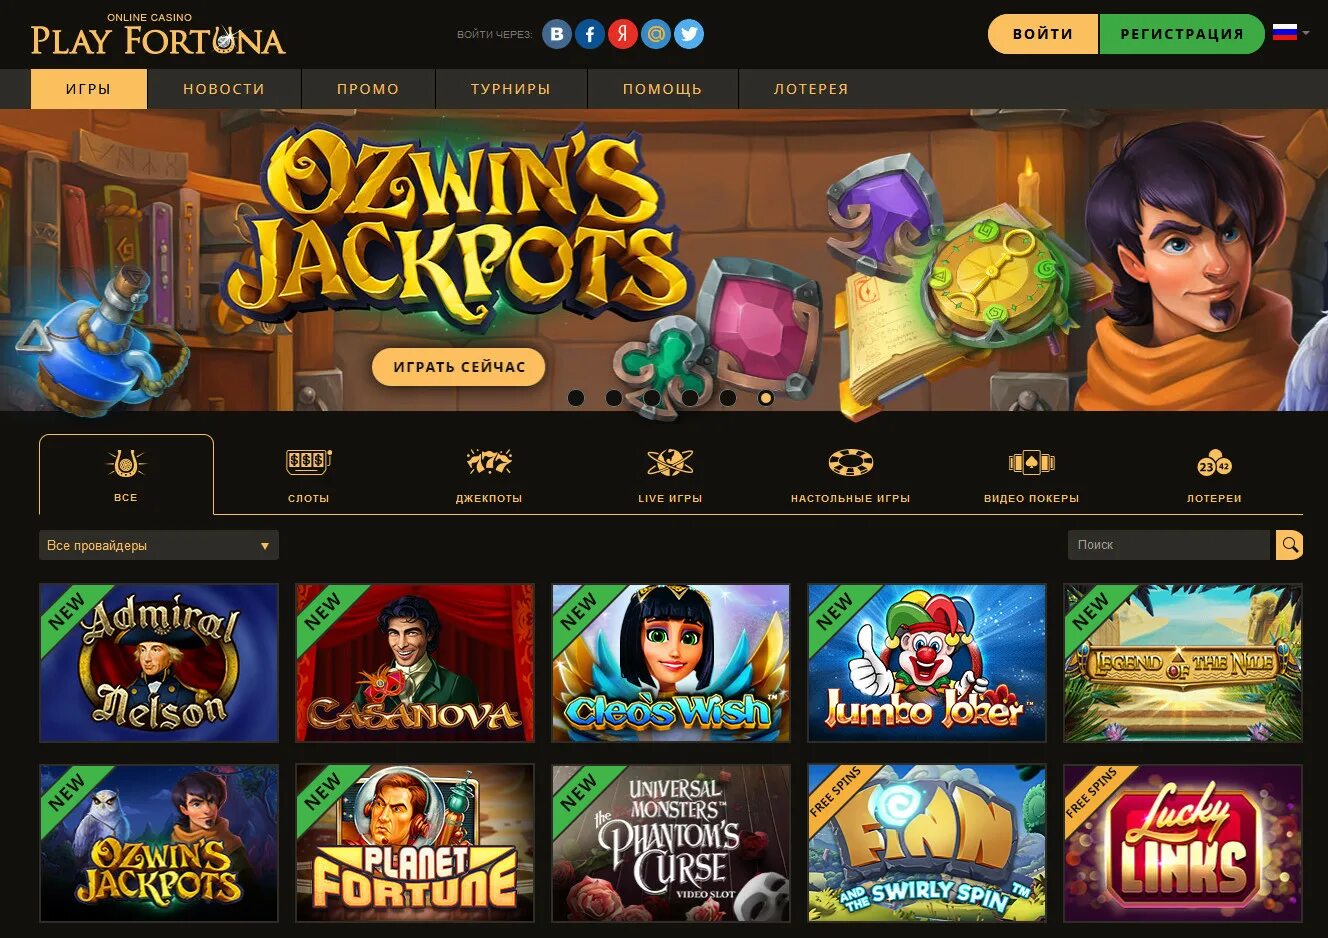Screen dimensions: 1328x938
Task: Open the Лотереи category icon
Action: click(1214, 463)
